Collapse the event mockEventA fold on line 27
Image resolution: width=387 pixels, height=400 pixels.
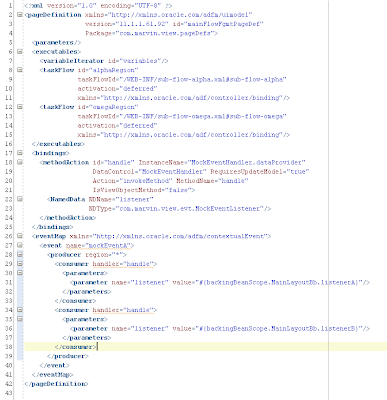coord(20,245)
